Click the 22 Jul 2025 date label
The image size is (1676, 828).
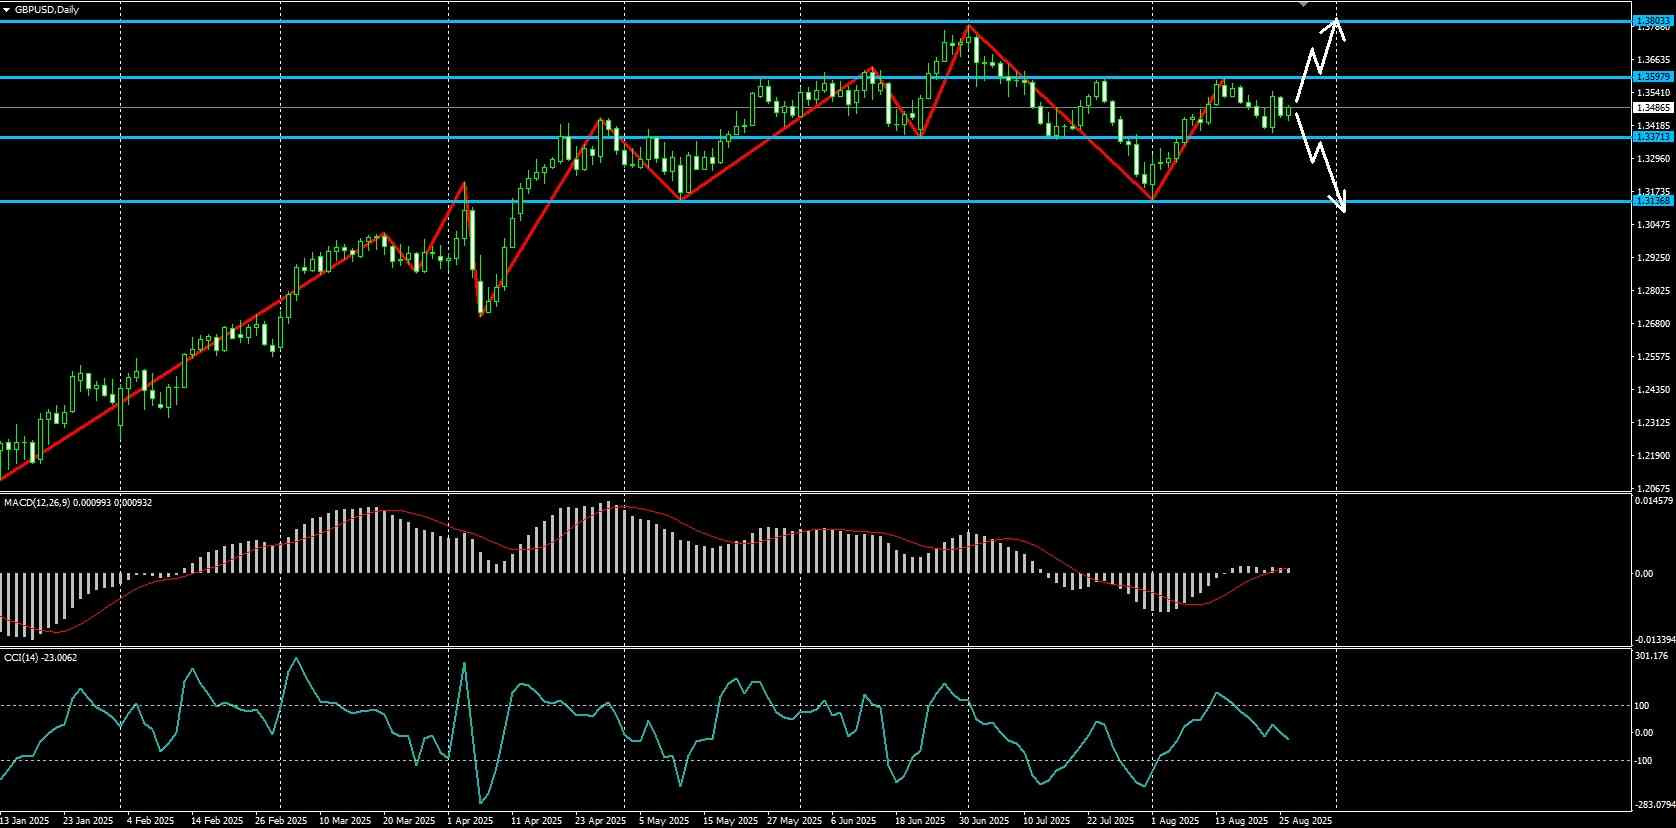point(1110,821)
